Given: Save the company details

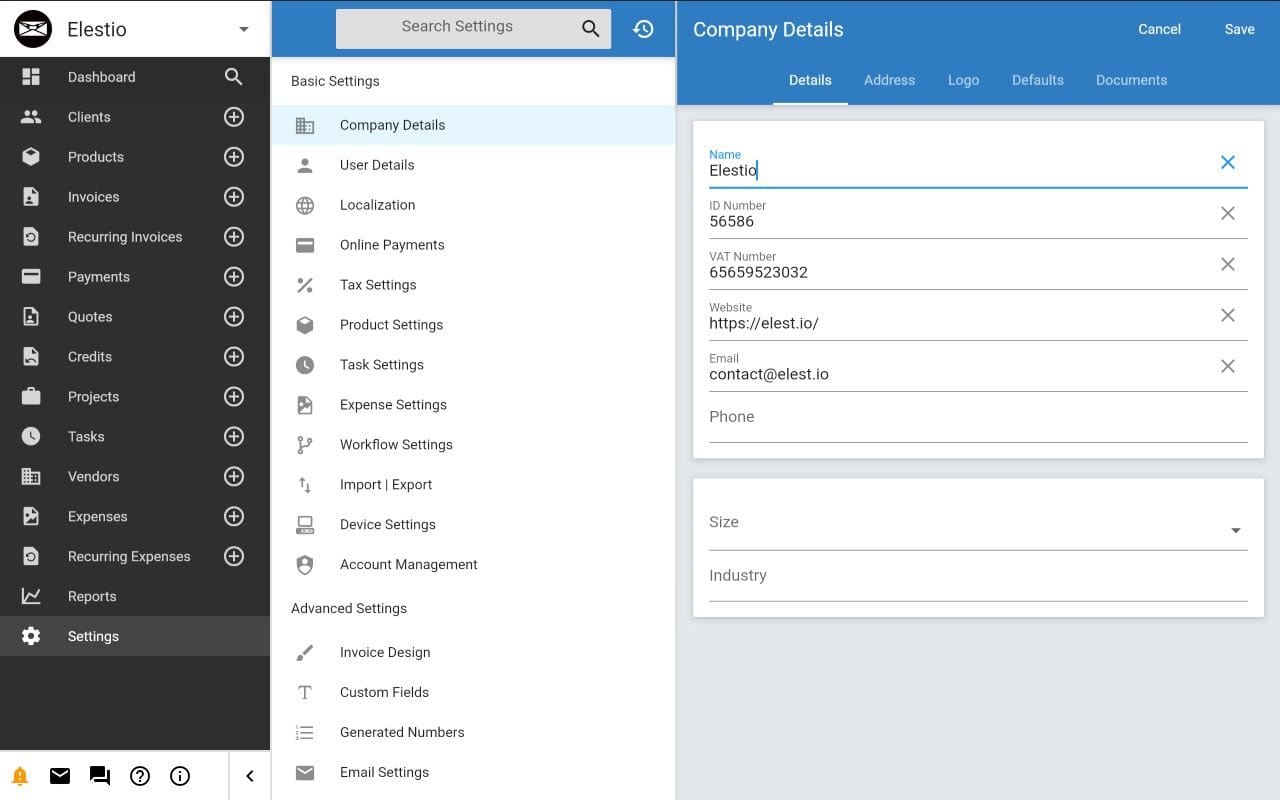Looking at the screenshot, I should (x=1239, y=29).
